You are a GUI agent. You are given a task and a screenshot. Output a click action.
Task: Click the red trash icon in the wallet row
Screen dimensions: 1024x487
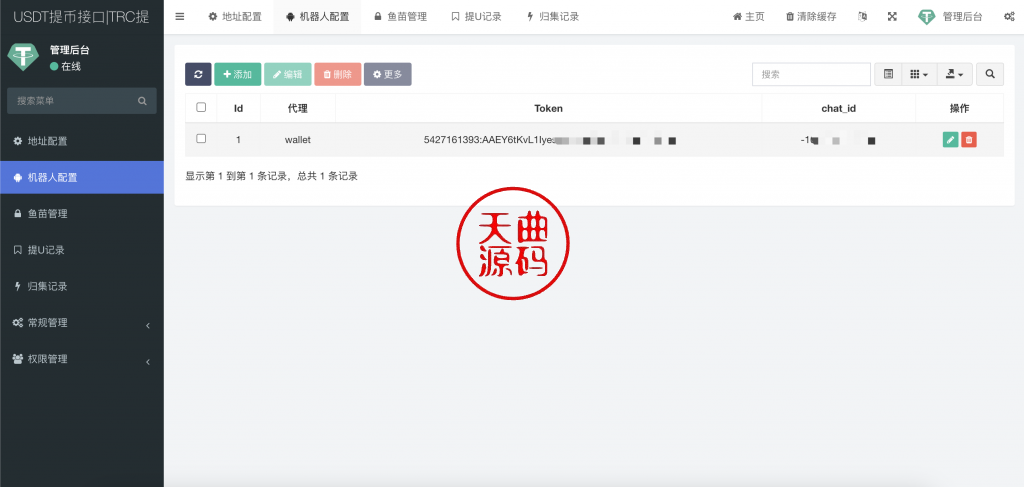point(969,140)
